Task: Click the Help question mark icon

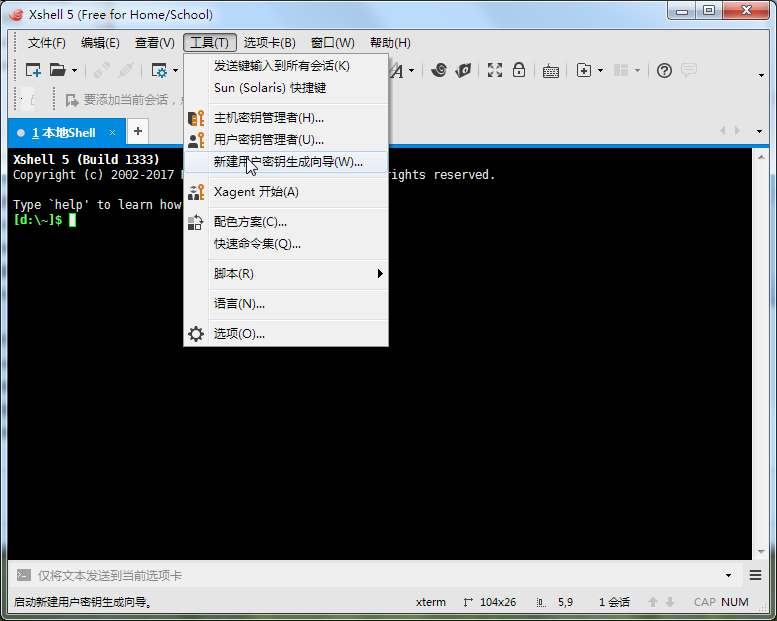Action: (x=664, y=70)
